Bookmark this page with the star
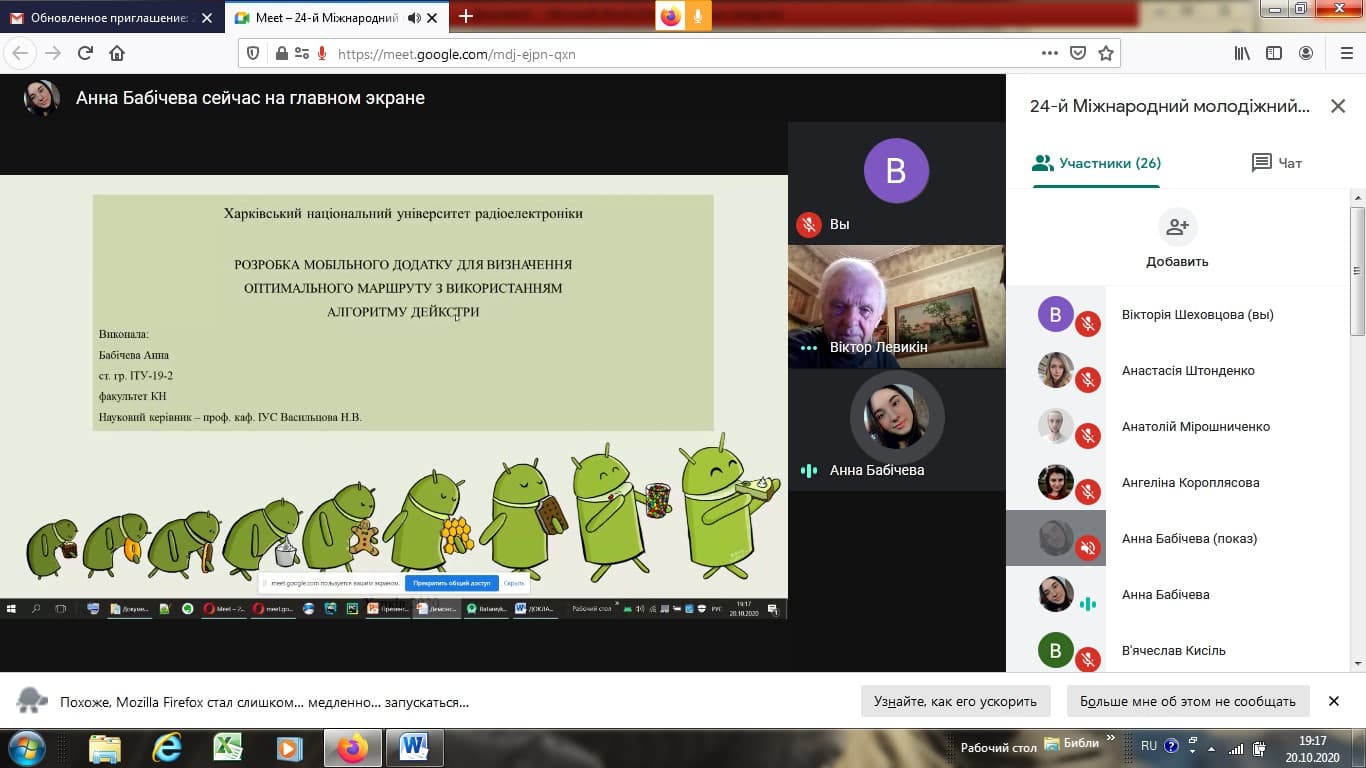The image size is (1366, 768). (x=1106, y=53)
